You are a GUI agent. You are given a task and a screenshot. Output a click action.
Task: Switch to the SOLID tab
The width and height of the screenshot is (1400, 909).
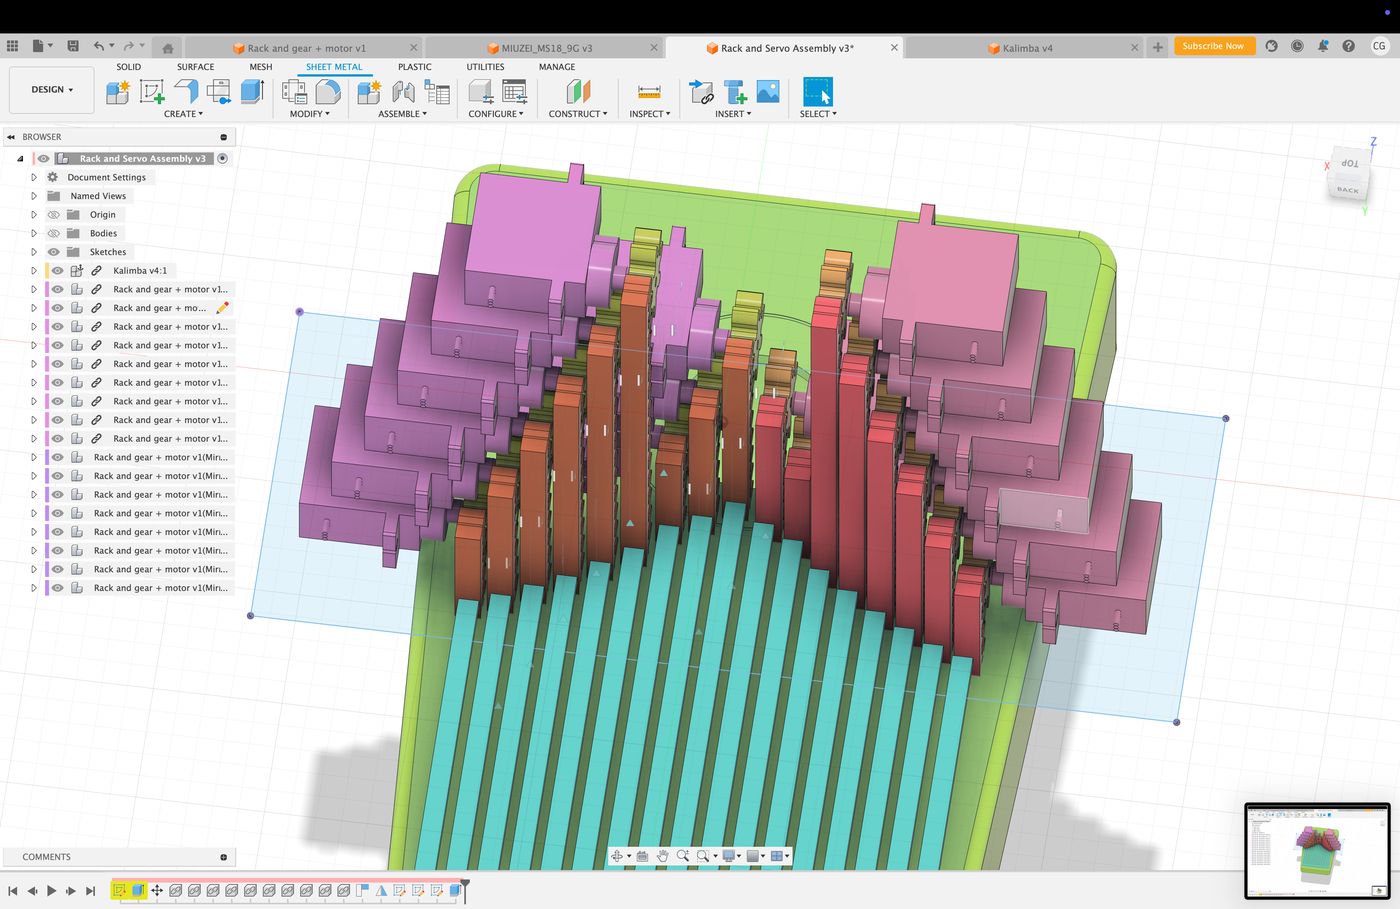pyautogui.click(x=128, y=67)
